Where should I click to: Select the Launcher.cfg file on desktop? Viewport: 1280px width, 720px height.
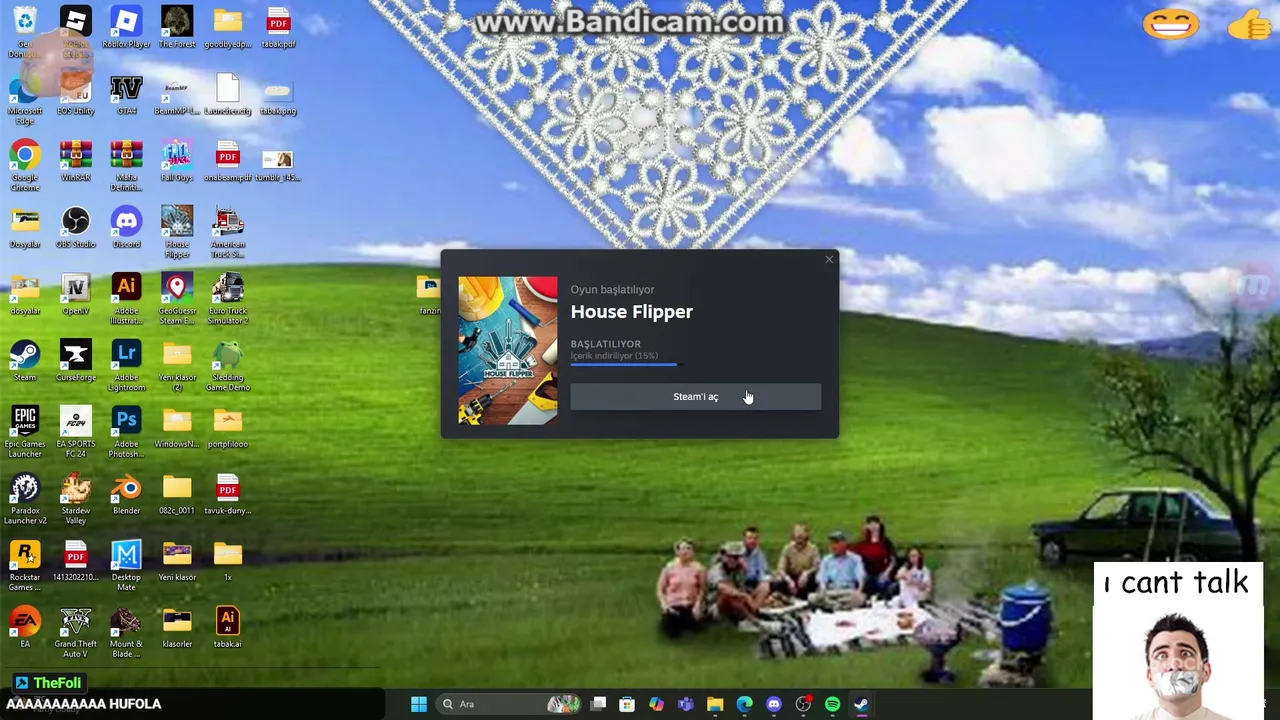click(x=228, y=95)
